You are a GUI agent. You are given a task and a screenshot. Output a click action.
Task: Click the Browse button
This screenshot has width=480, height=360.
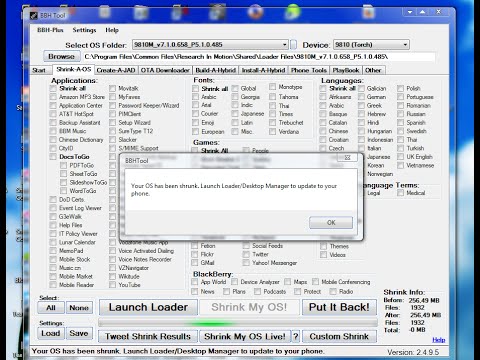pyautogui.click(x=61, y=56)
